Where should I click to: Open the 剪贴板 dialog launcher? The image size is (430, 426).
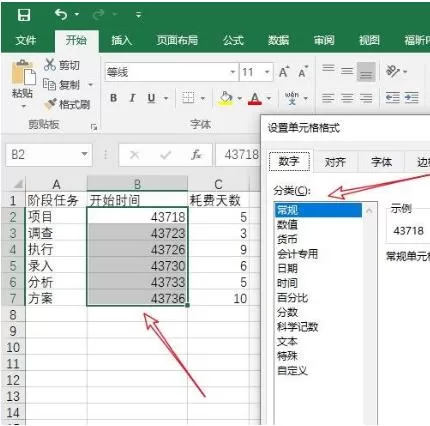click(94, 127)
